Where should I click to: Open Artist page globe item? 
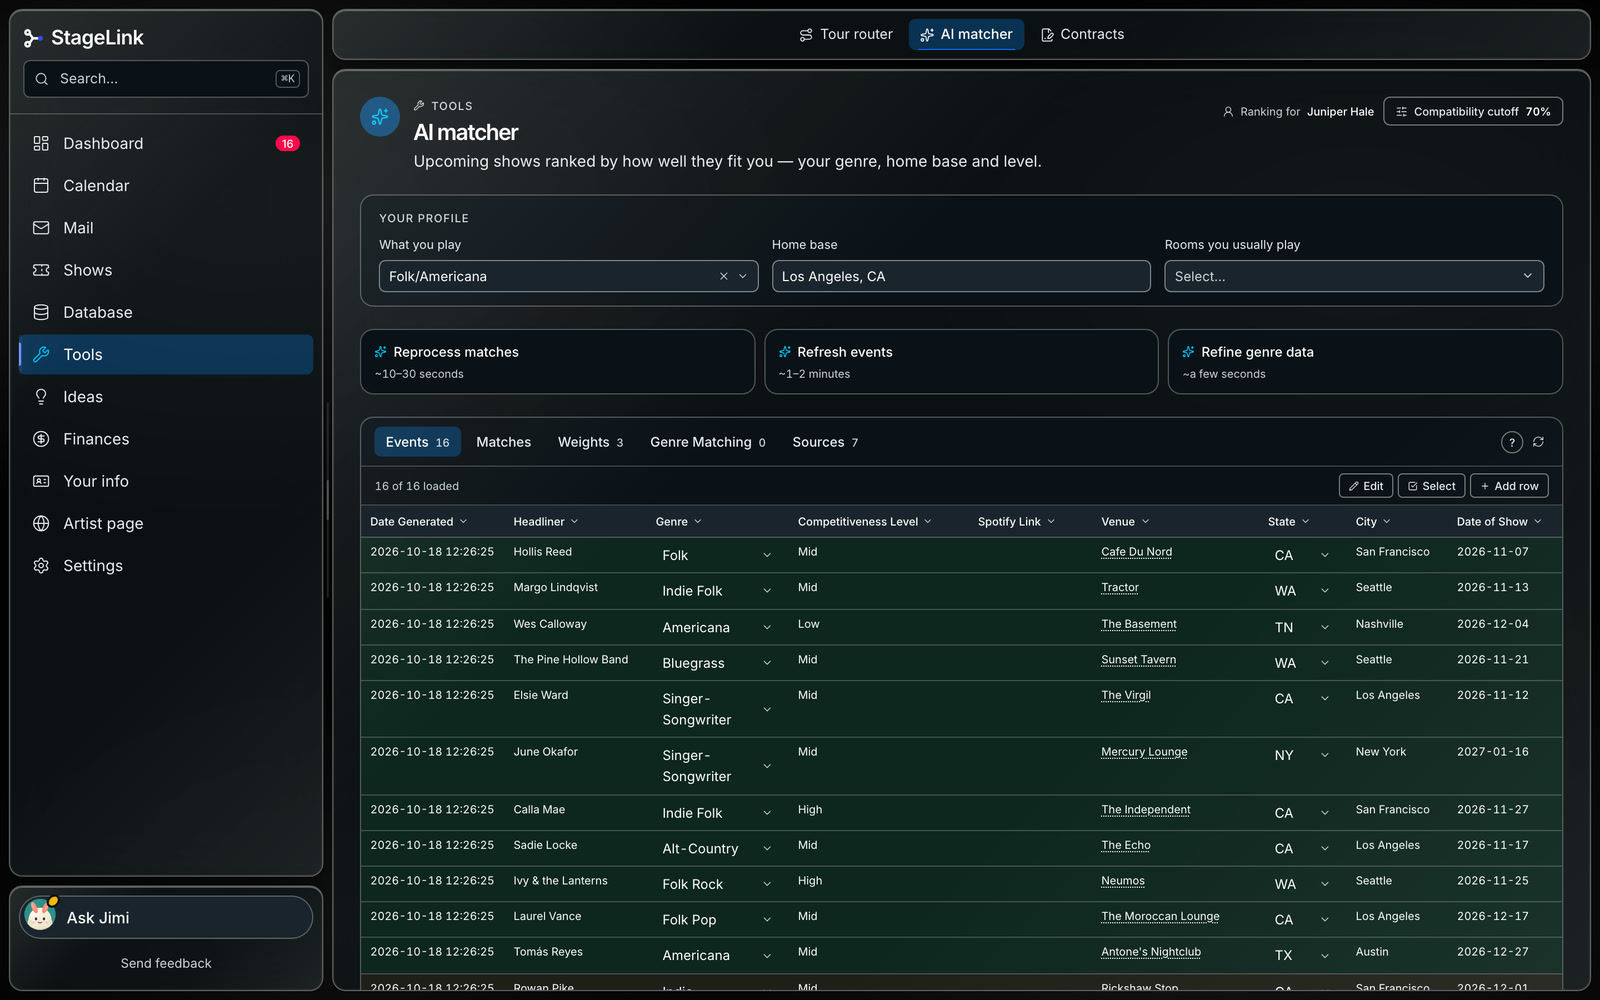[166, 523]
